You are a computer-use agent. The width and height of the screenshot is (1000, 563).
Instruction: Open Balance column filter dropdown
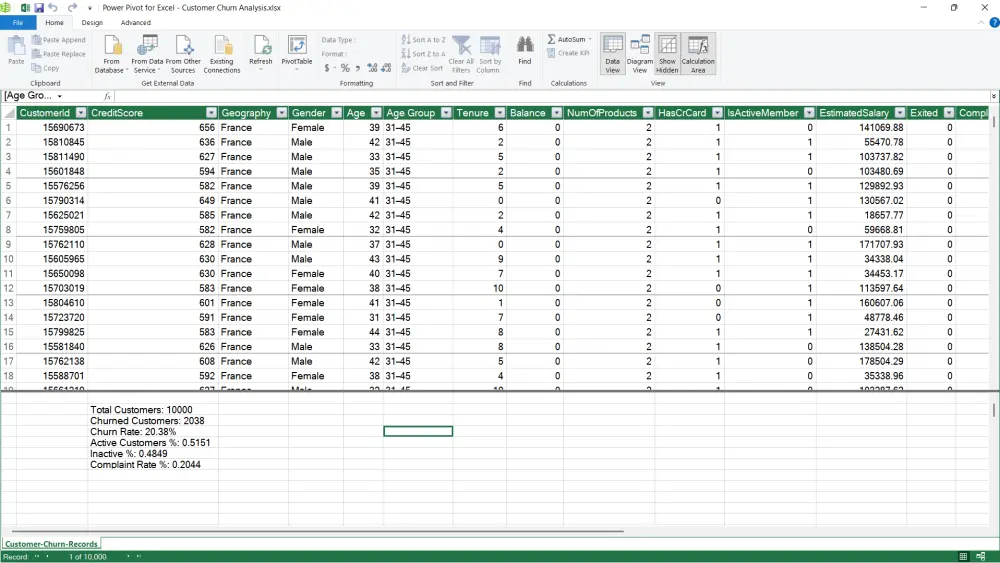pyautogui.click(x=556, y=113)
